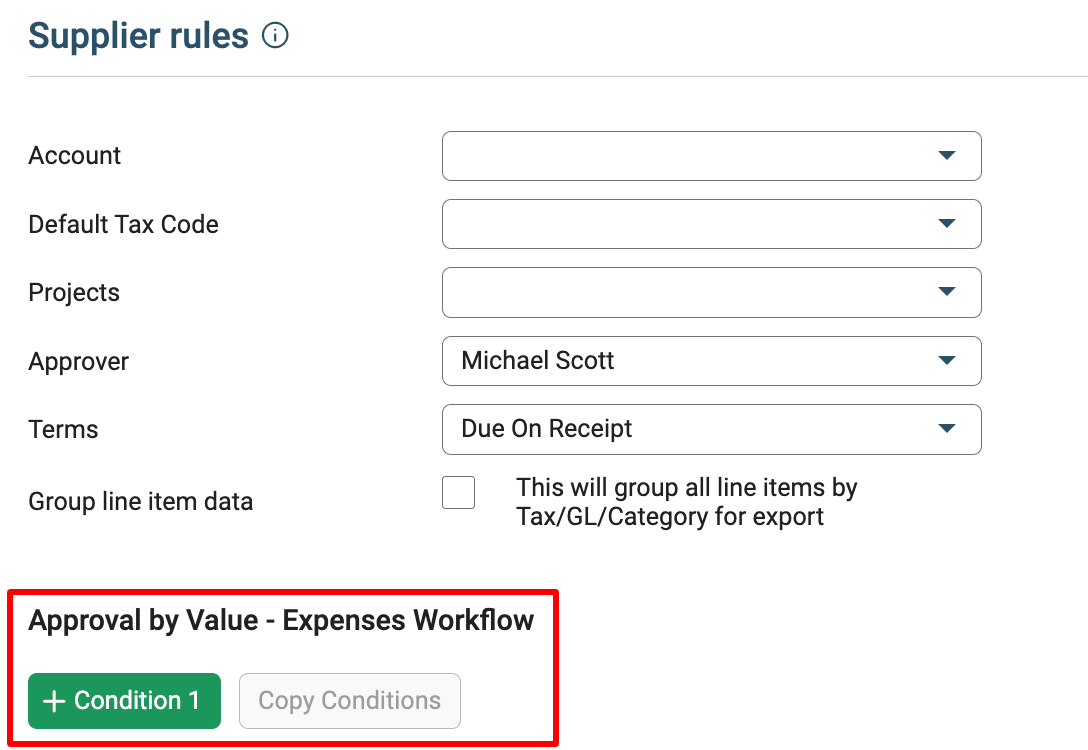
Task: Select the Supplier rules heading
Action: coord(138,35)
